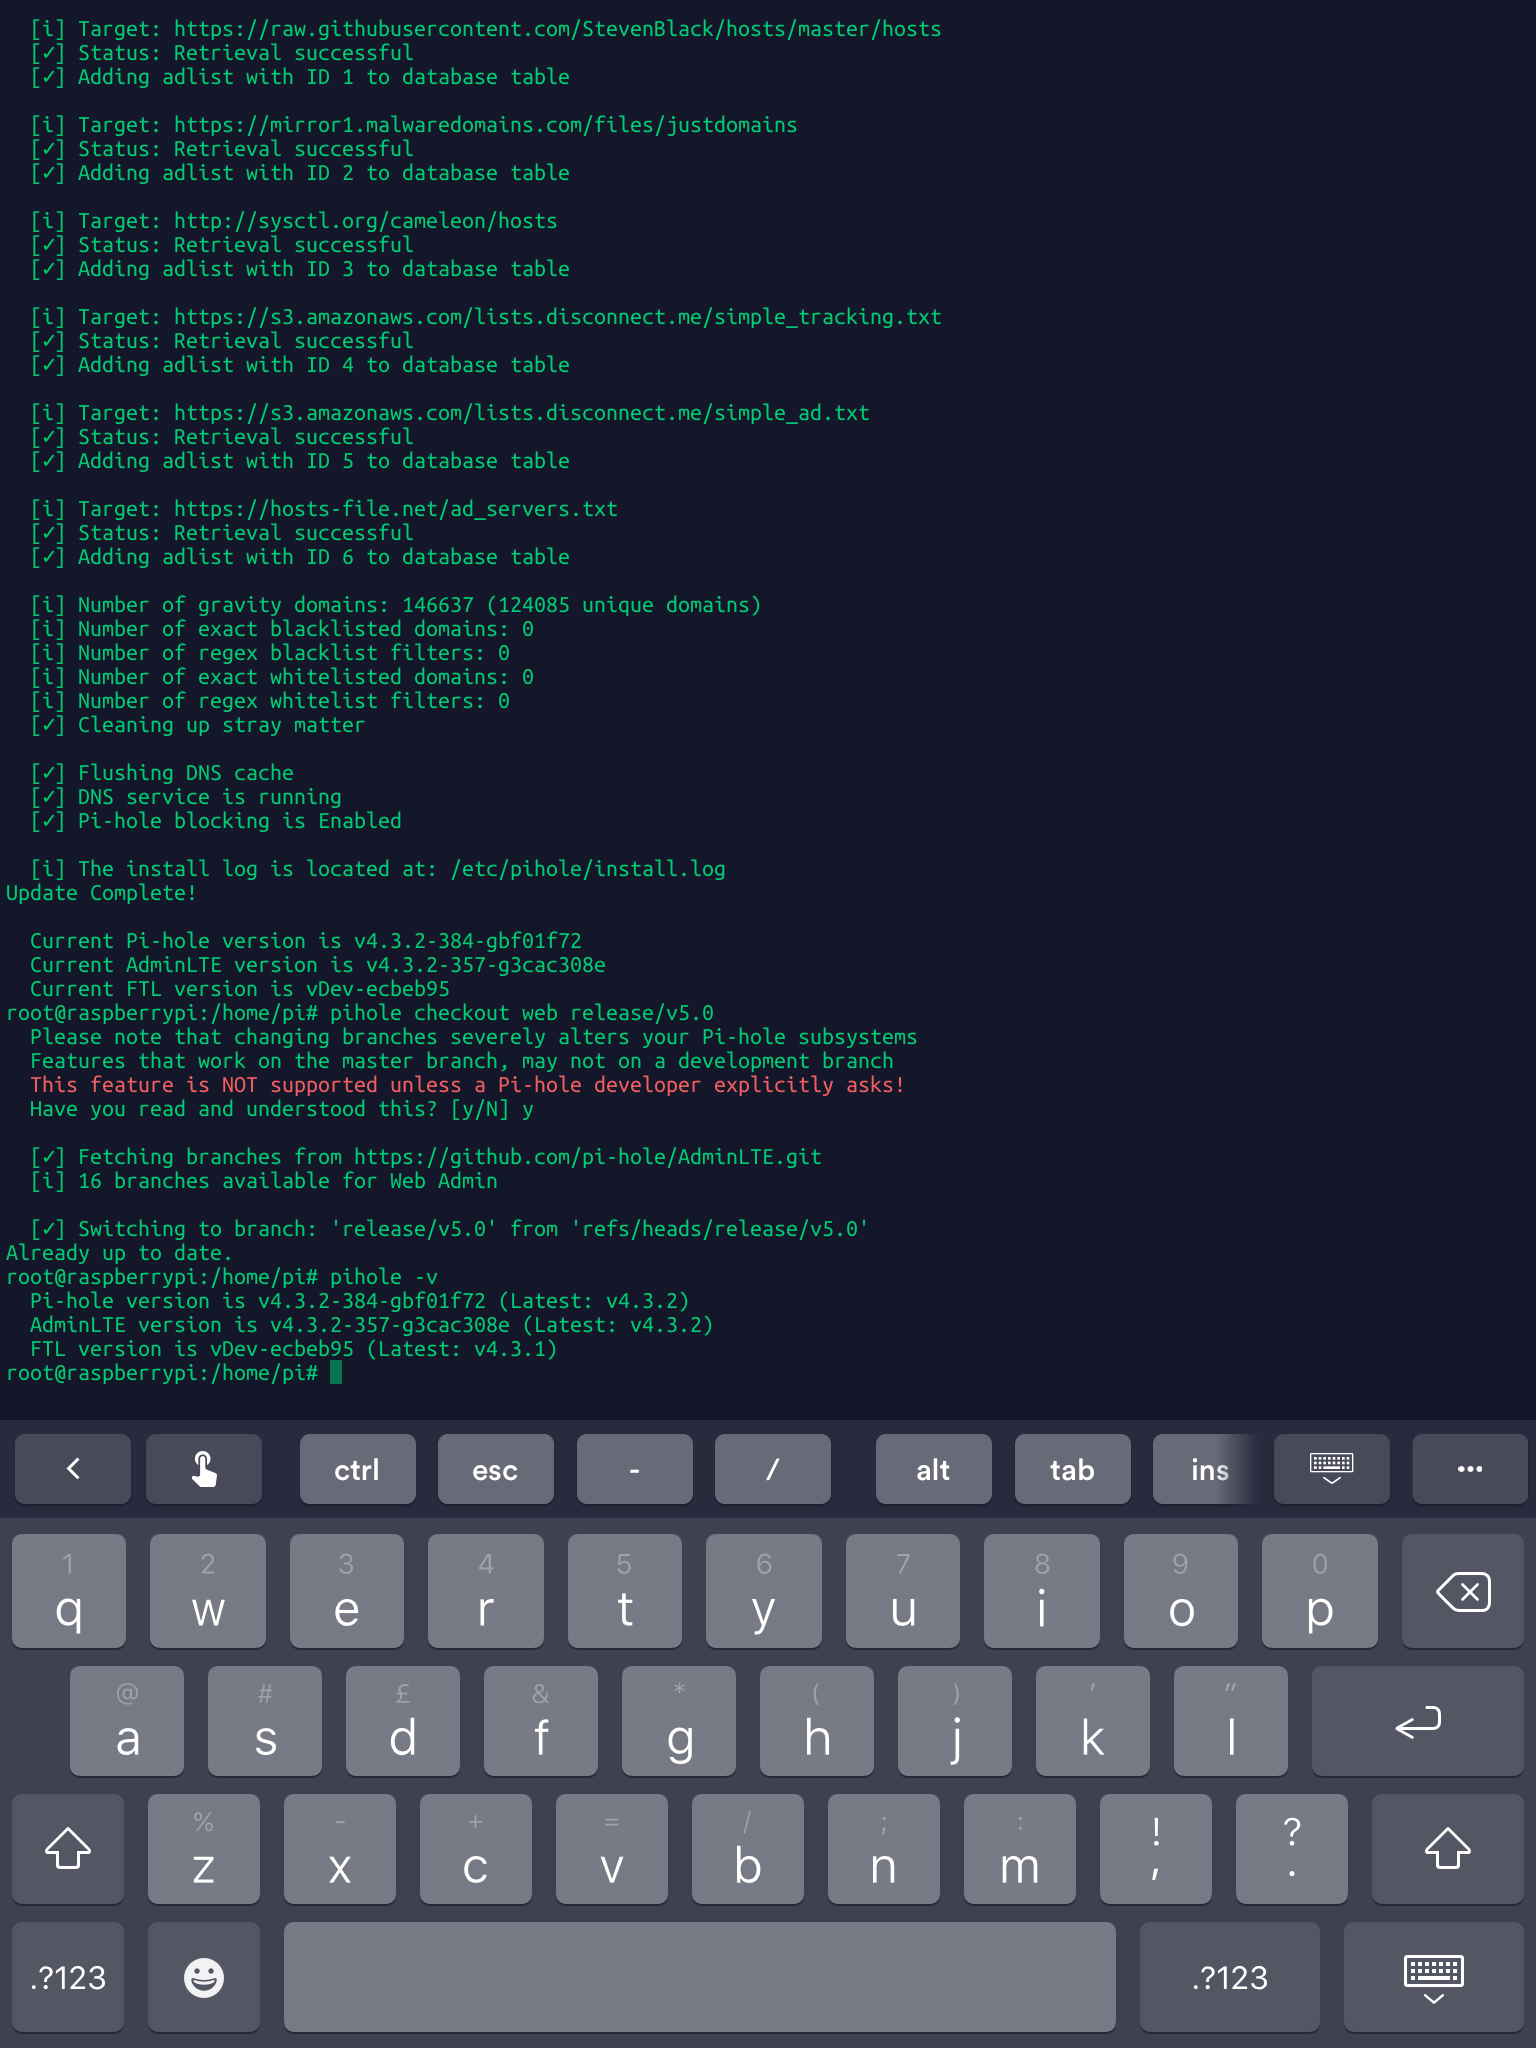Tap 'Pi-hole blocking is Enabled' line

[x=216, y=821]
